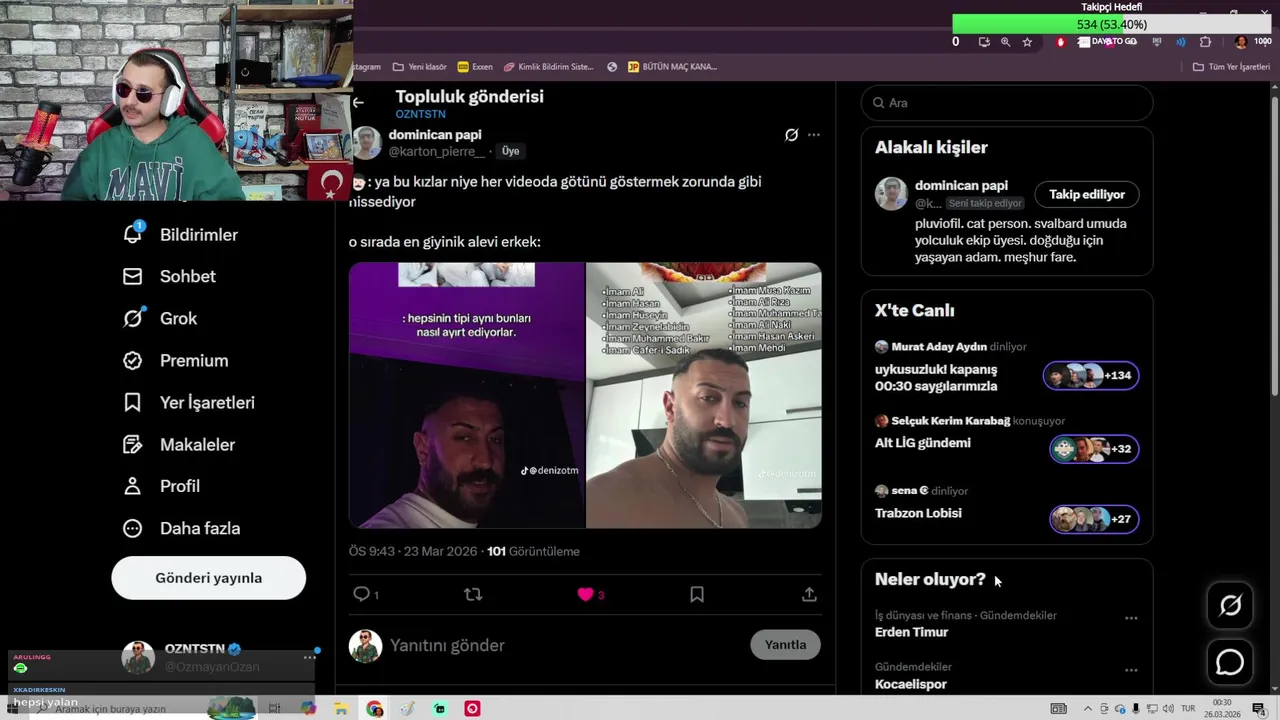Open dominican papi in Alakalı kişiler
Viewport: 1280px width, 720px height.
click(961, 185)
